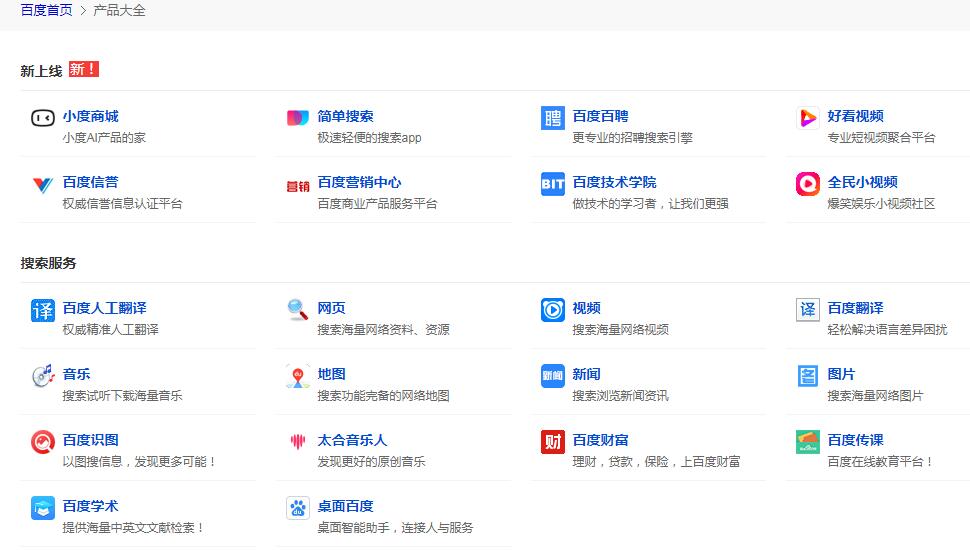Click the 百度财富 red icon
This screenshot has width=970, height=550.
tap(553, 442)
